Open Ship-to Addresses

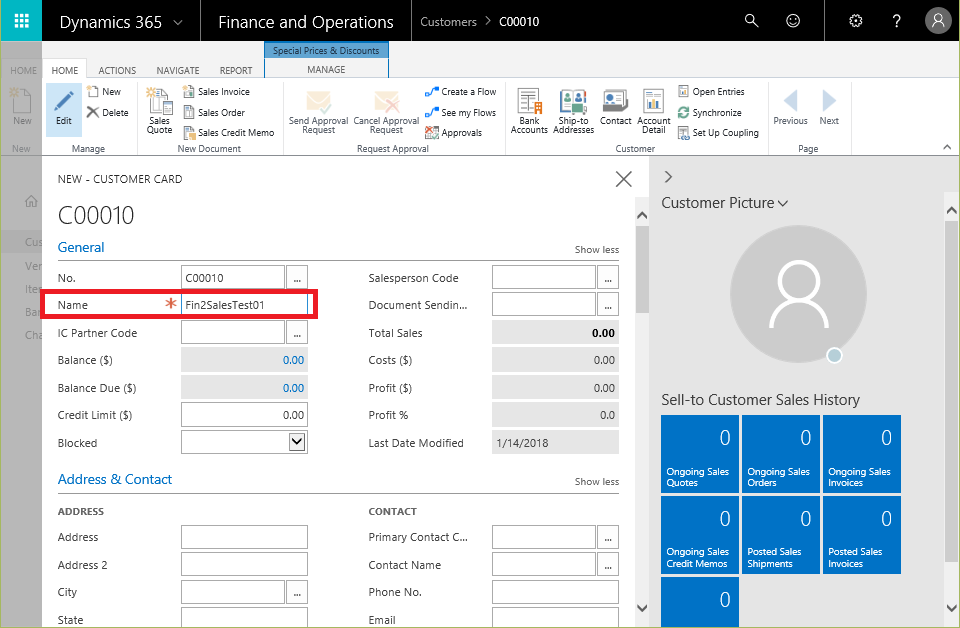click(574, 111)
